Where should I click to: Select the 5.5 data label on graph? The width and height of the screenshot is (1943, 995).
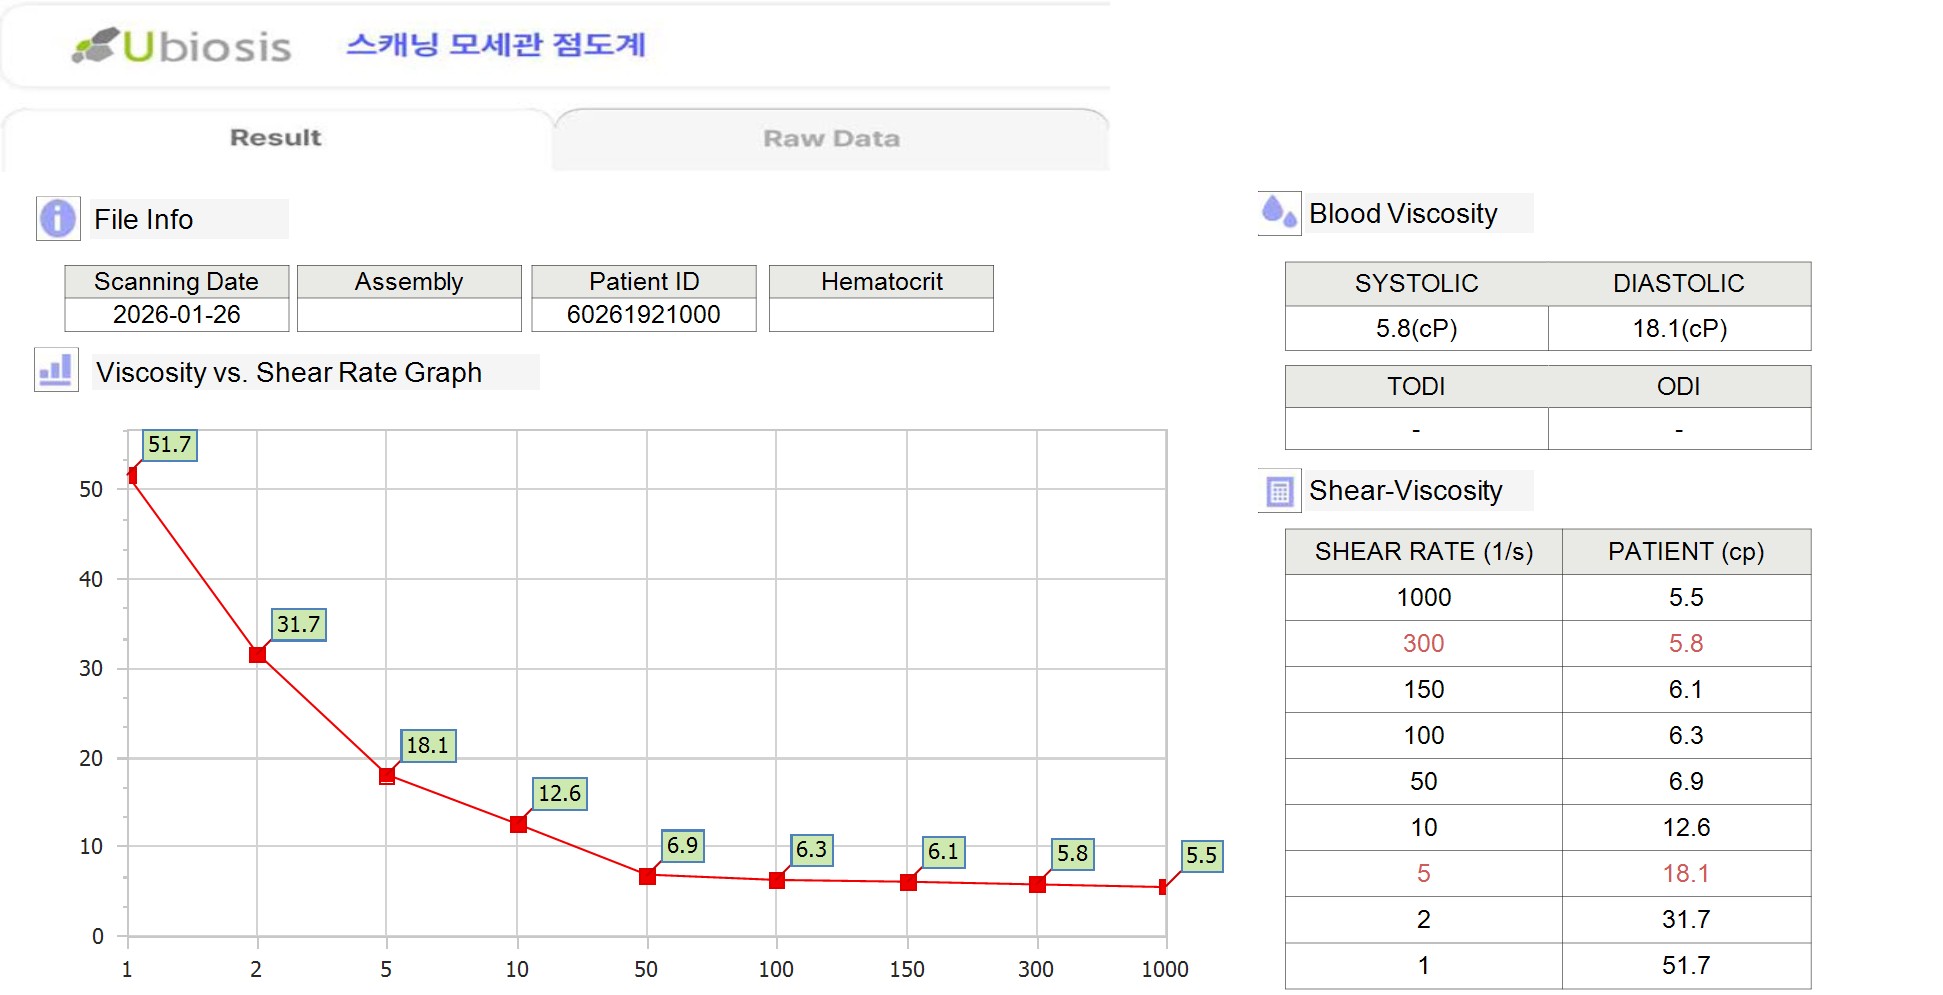click(x=1202, y=856)
